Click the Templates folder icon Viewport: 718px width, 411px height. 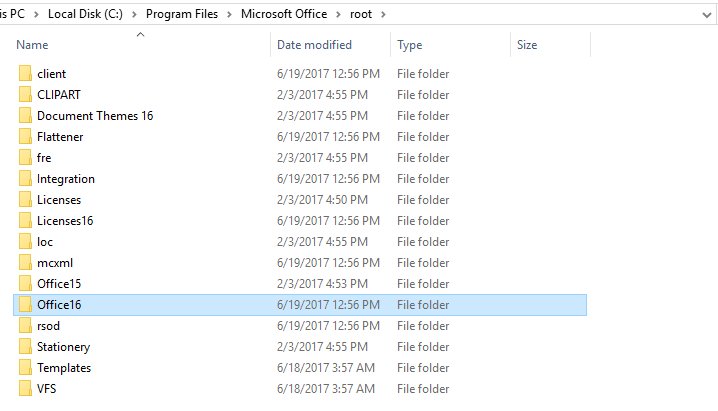(x=26, y=368)
